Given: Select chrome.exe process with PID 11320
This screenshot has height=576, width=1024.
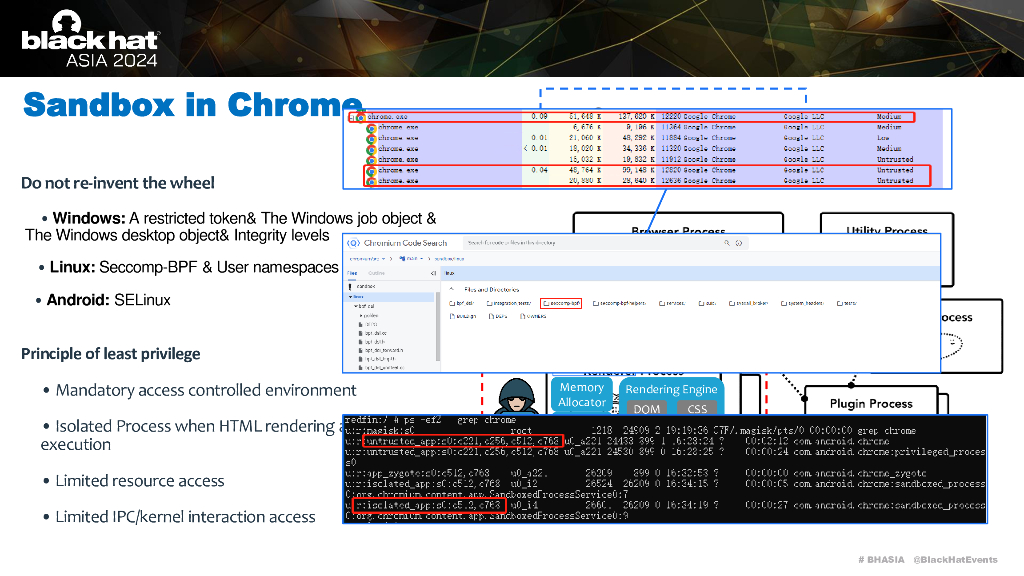Looking at the screenshot, I should click(x=653, y=148).
